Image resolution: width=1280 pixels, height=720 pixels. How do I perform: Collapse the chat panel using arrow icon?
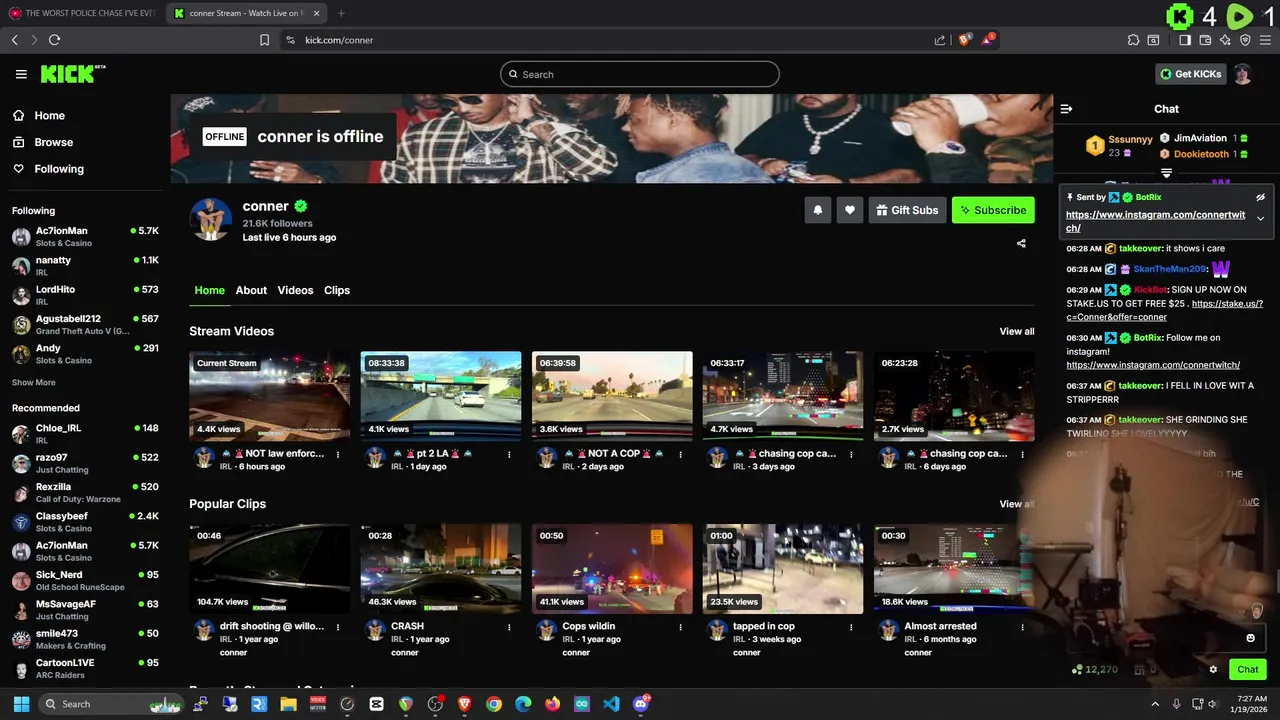pos(1066,109)
